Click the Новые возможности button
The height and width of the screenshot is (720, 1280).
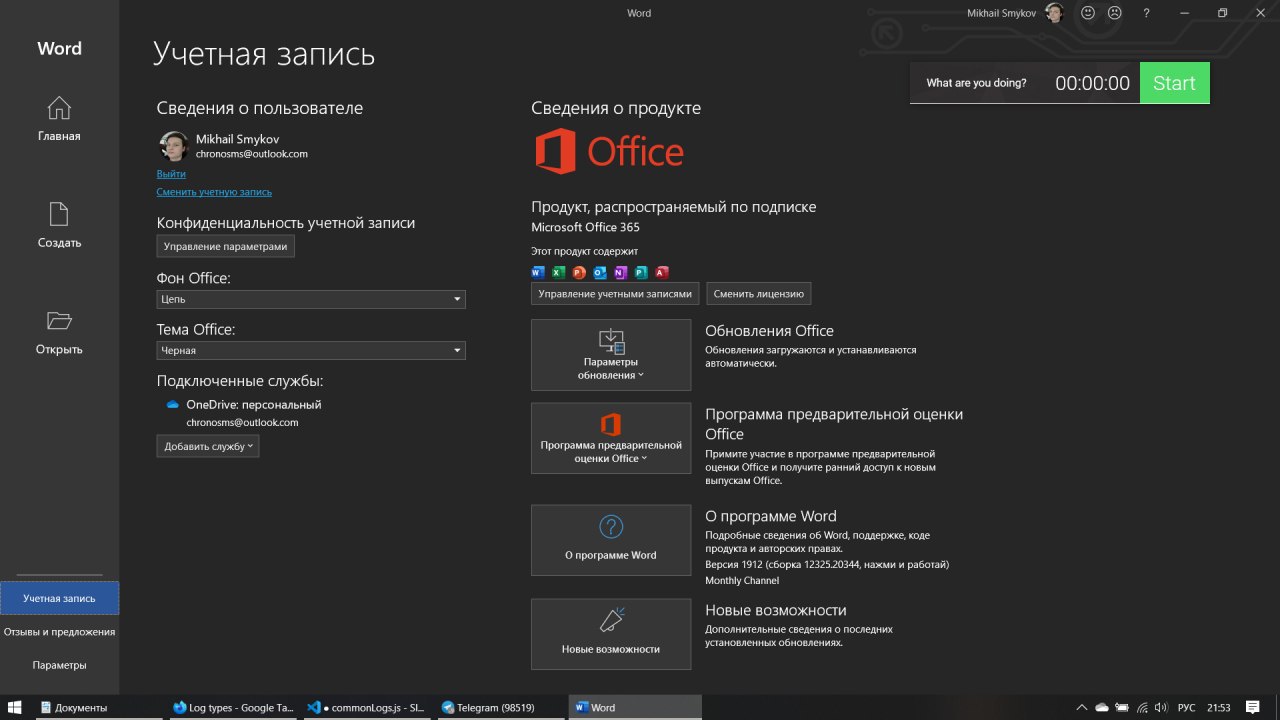(x=611, y=634)
